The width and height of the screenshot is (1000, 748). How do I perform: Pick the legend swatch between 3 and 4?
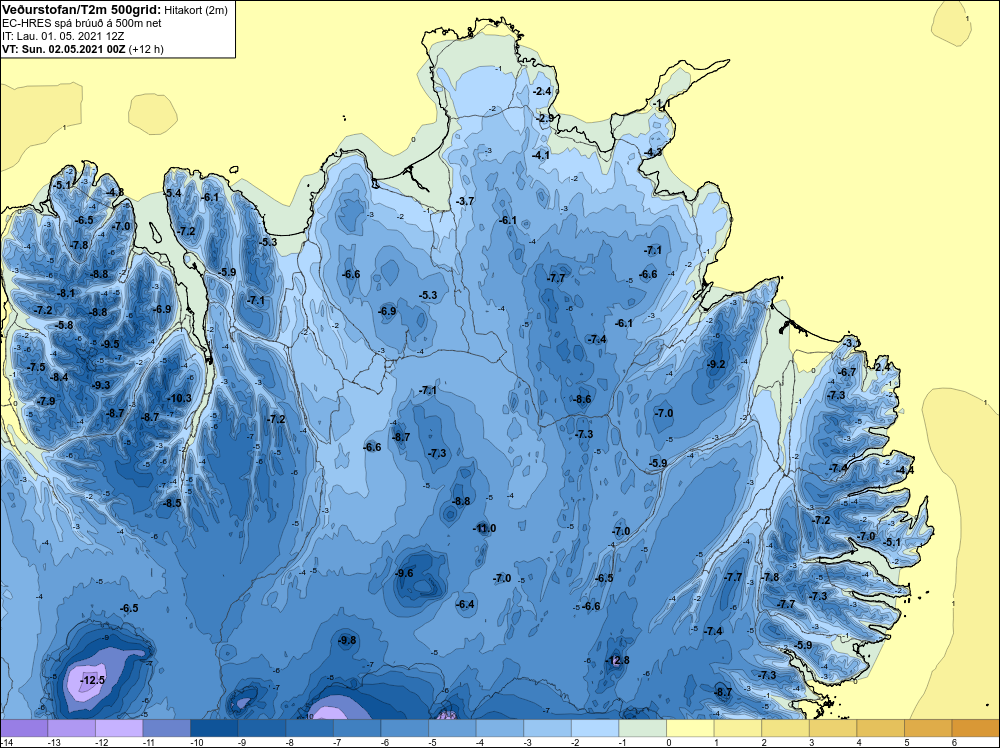pos(833,728)
